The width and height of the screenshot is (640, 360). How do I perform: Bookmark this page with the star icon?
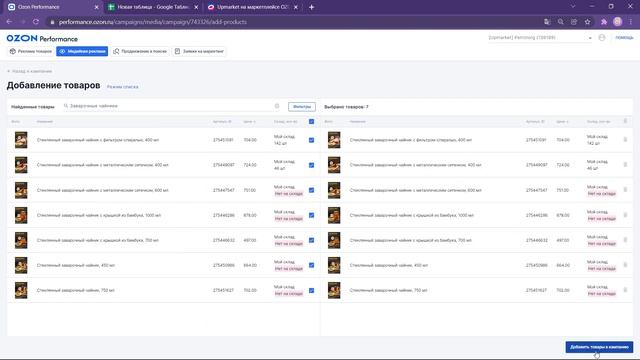click(x=587, y=22)
